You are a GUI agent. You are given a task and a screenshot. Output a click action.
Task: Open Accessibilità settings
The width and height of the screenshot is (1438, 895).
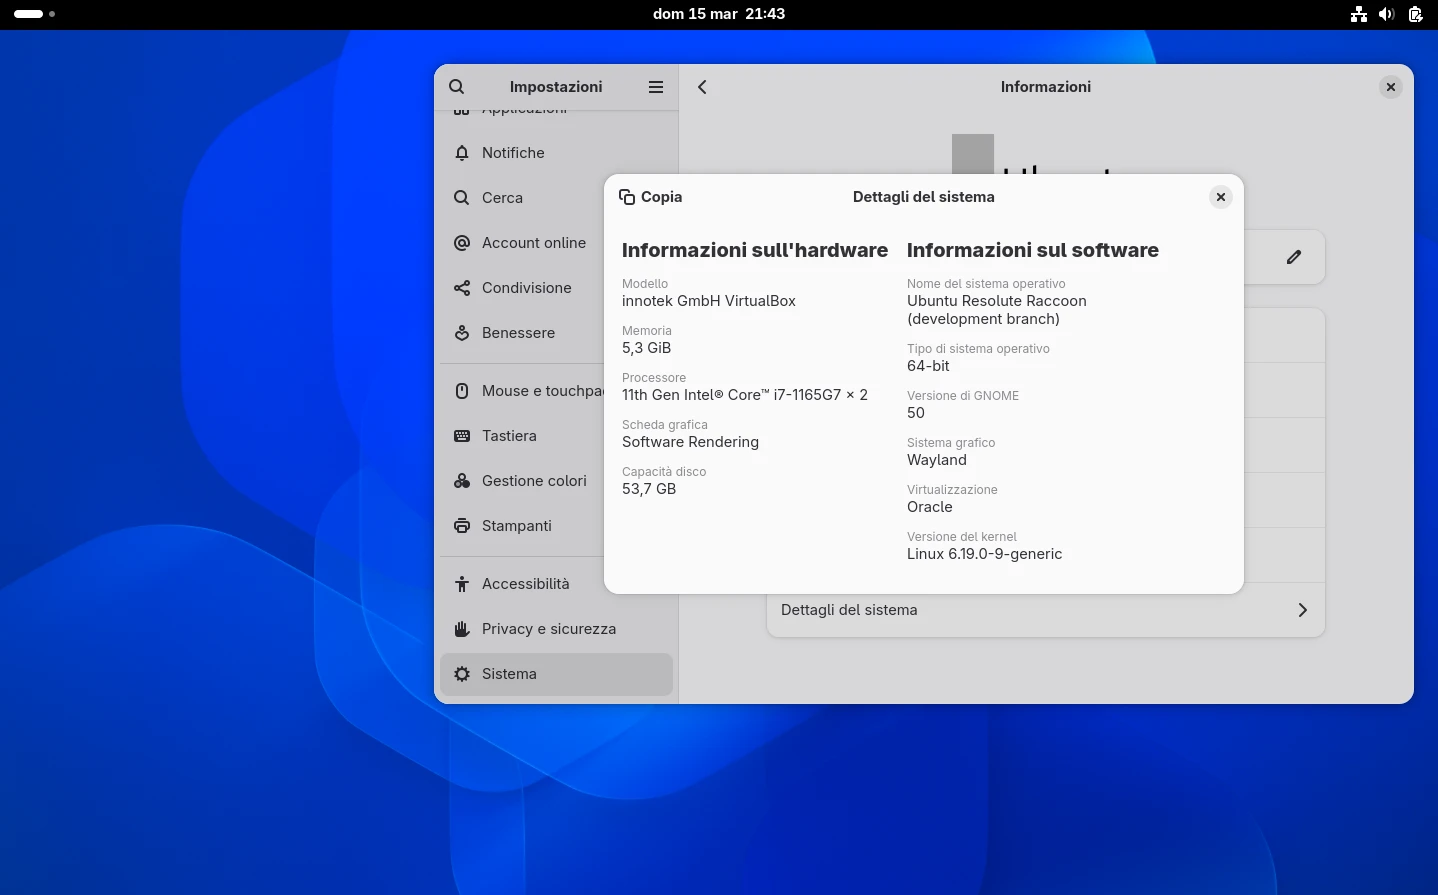coord(525,584)
